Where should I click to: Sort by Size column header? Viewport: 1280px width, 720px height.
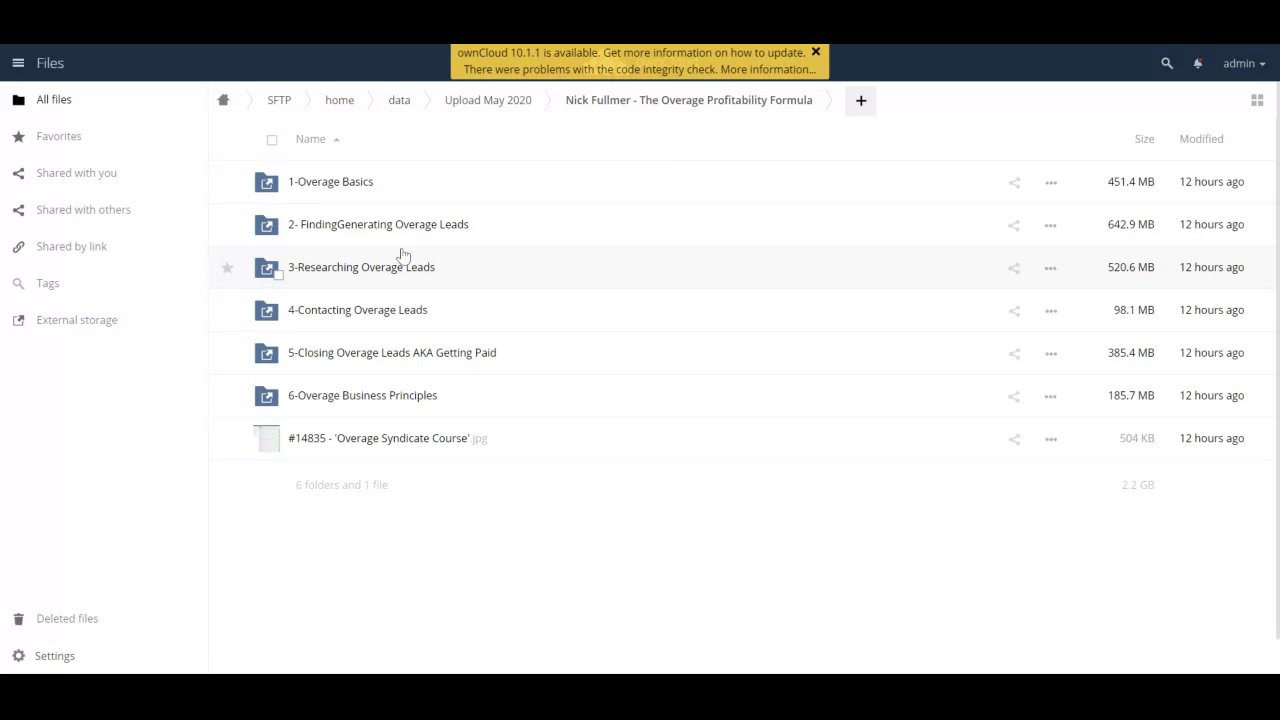1144,139
